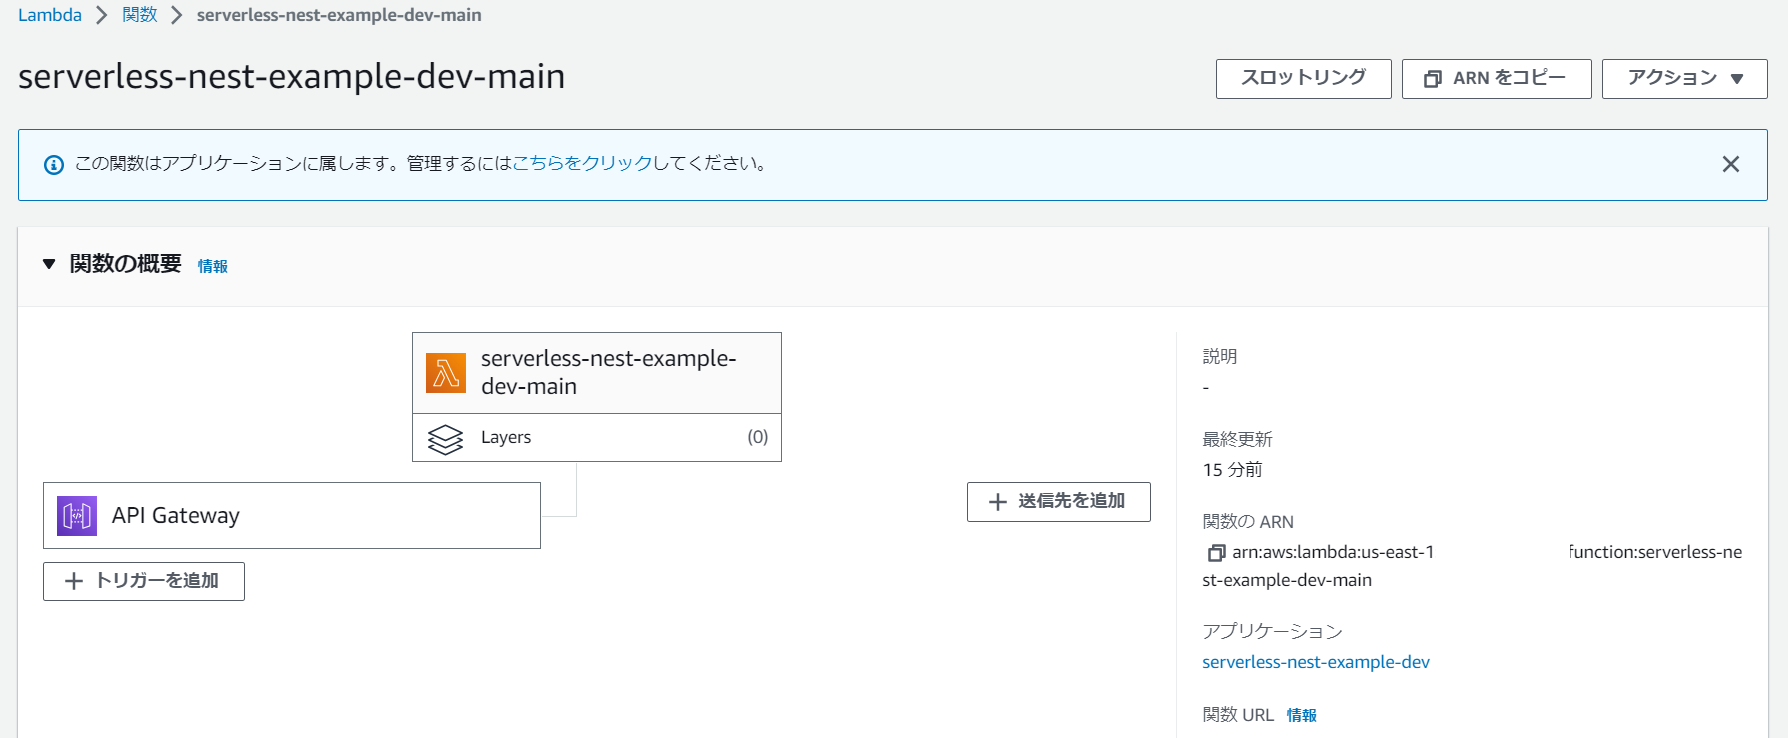Click the Layers stack icon
Image resolution: width=1788 pixels, height=738 pixels.
[445, 439]
